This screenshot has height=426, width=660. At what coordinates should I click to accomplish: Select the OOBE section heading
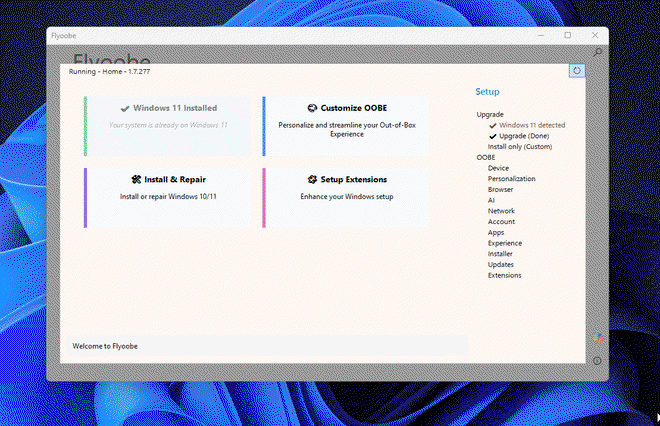coord(486,157)
